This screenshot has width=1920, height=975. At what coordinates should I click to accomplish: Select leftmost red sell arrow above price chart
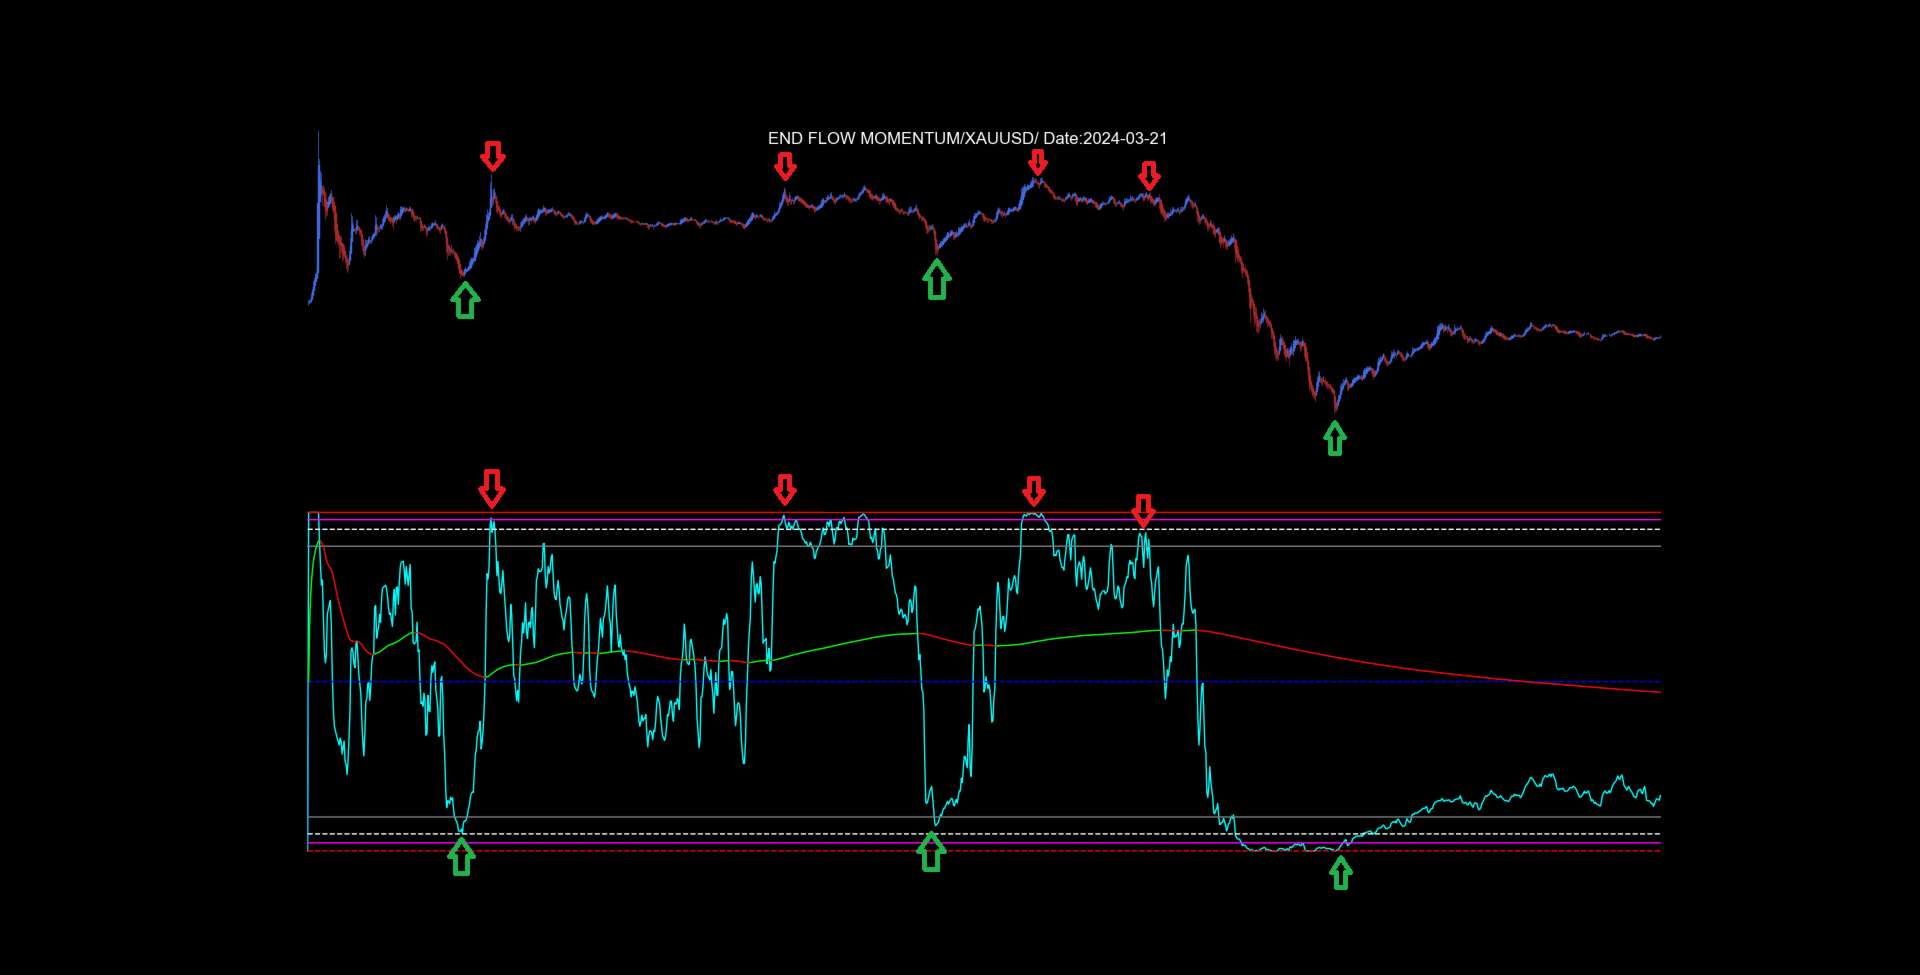pos(493,156)
